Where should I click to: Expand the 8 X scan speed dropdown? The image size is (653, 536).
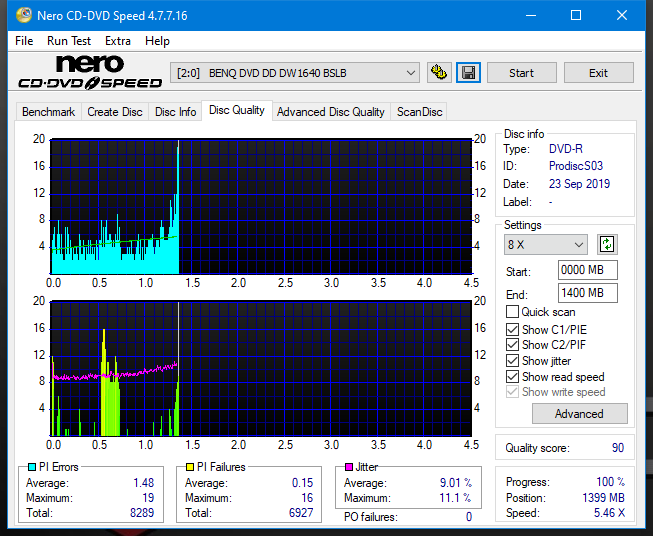coord(546,244)
